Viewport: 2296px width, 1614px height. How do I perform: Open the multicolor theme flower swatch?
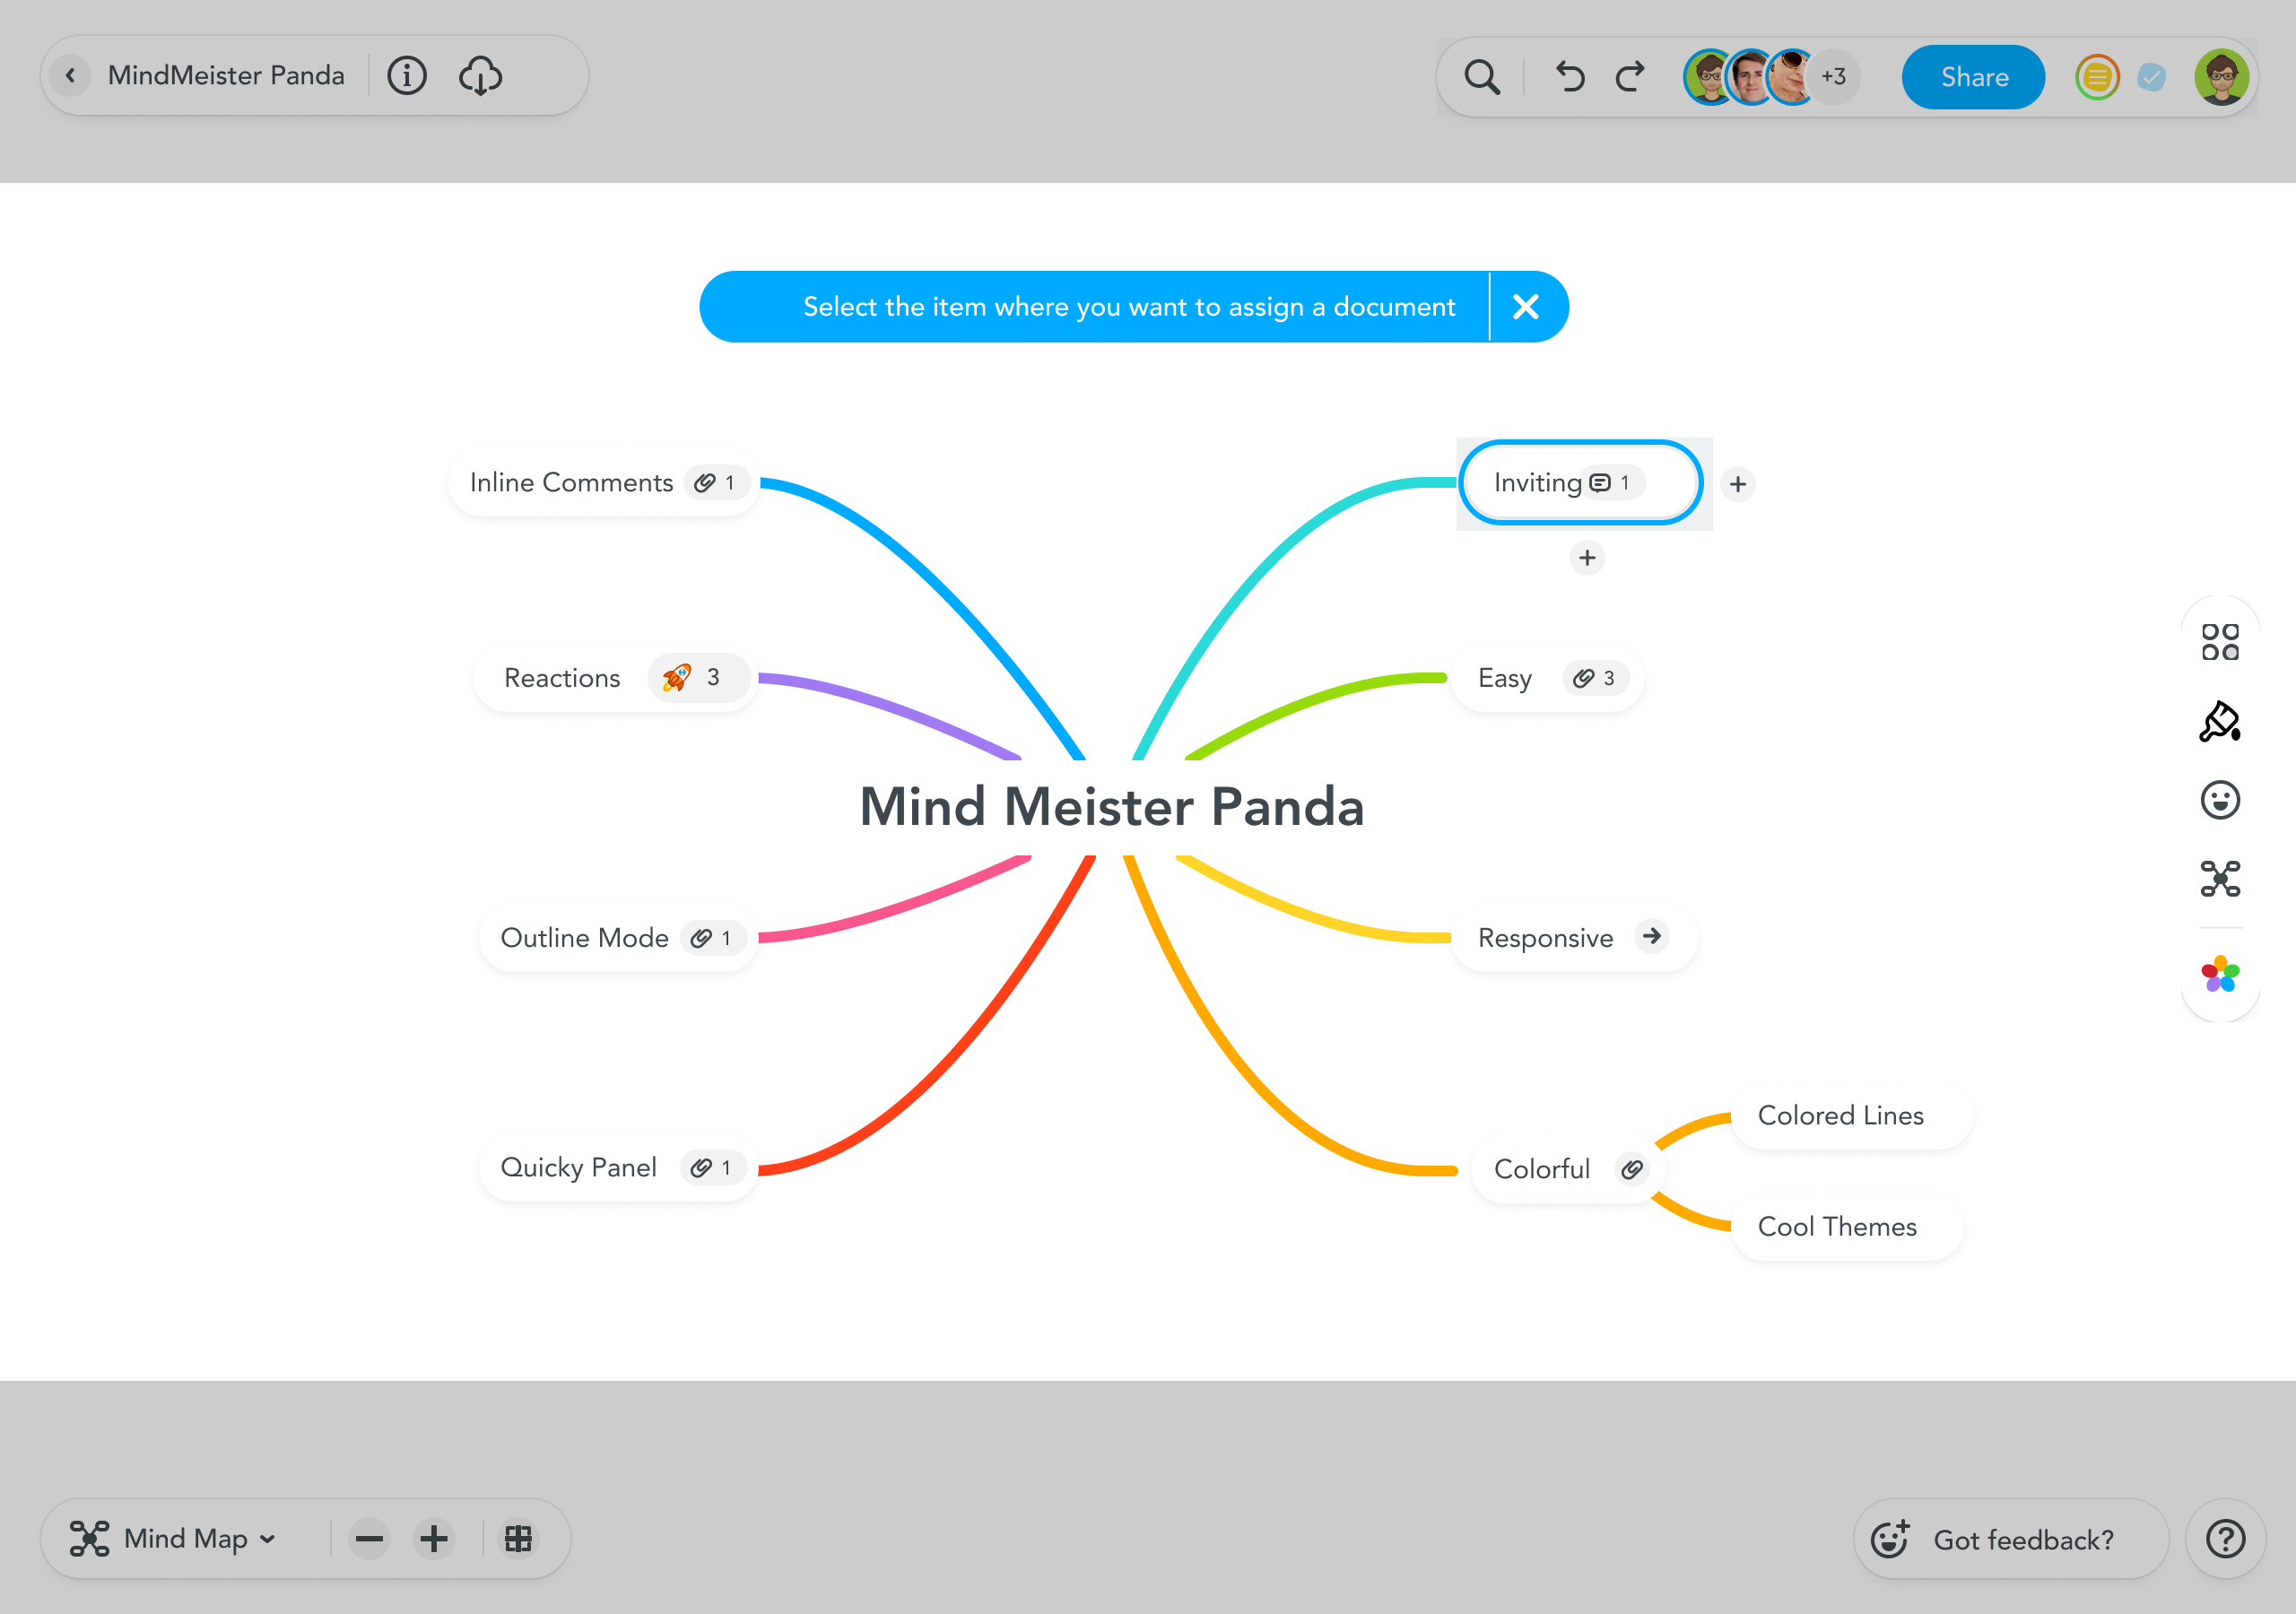coord(2219,974)
